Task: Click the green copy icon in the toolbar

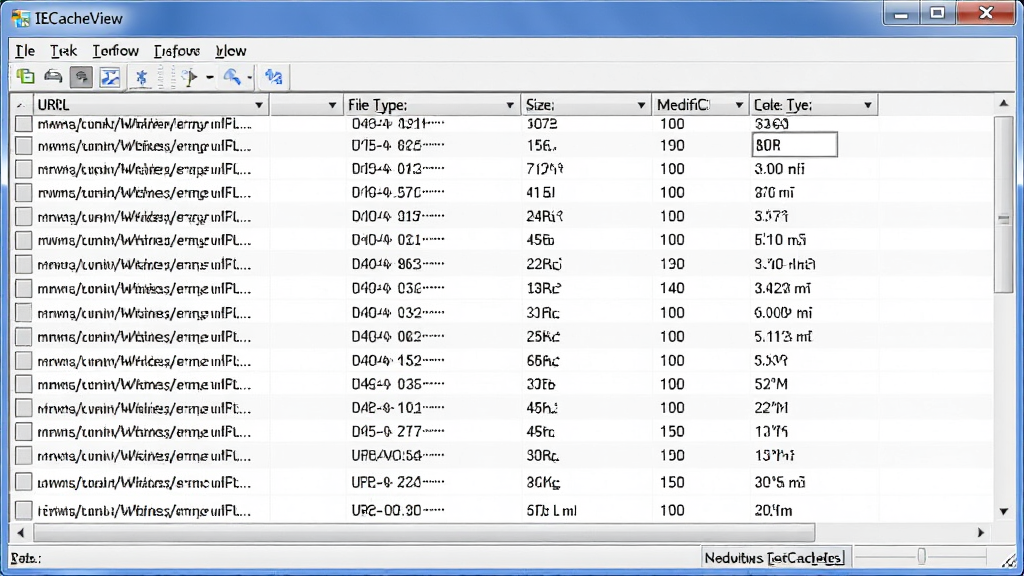Action: coord(25,77)
